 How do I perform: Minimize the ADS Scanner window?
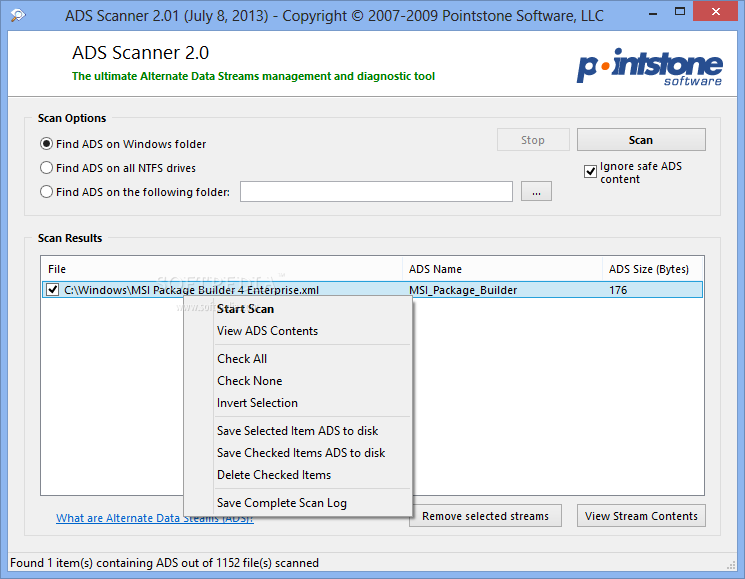tap(653, 12)
